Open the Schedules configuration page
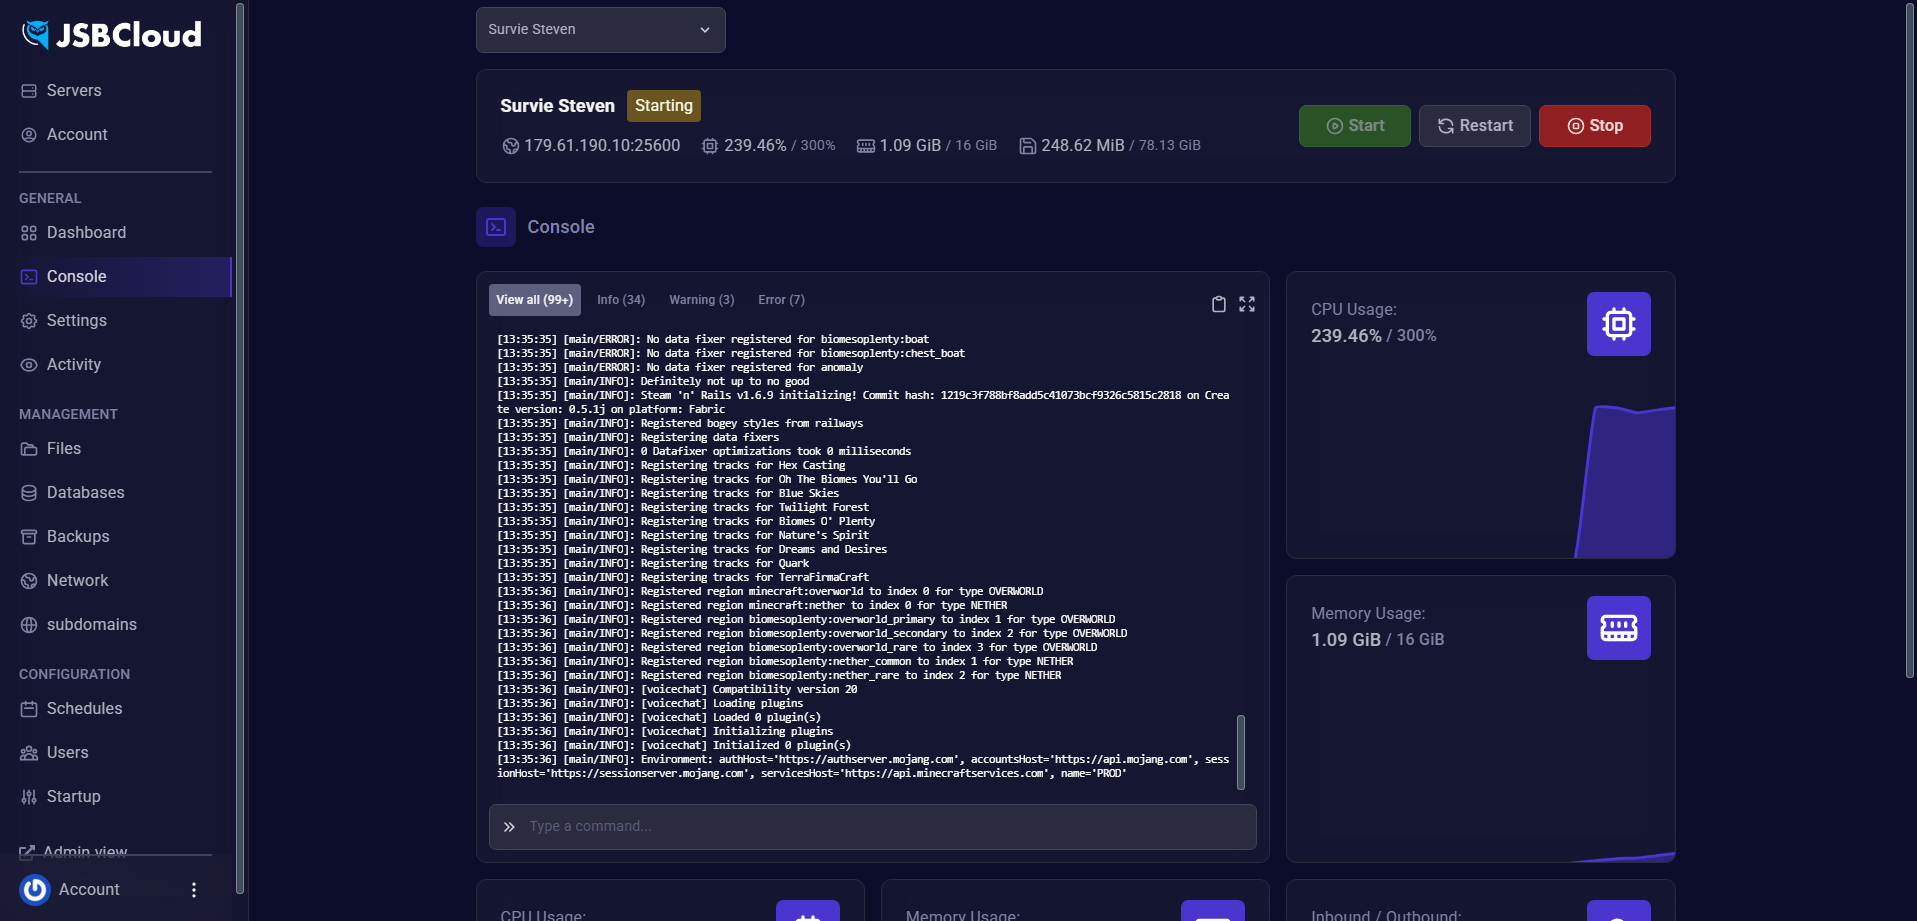Viewport: 1917px width, 921px height. click(84, 709)
